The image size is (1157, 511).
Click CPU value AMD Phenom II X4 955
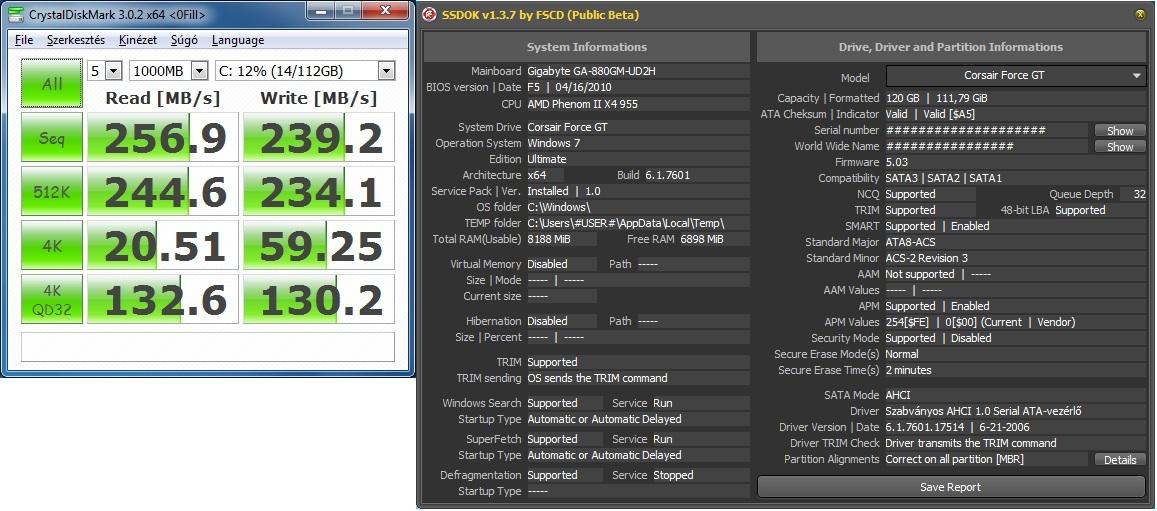tap(582, 104)
